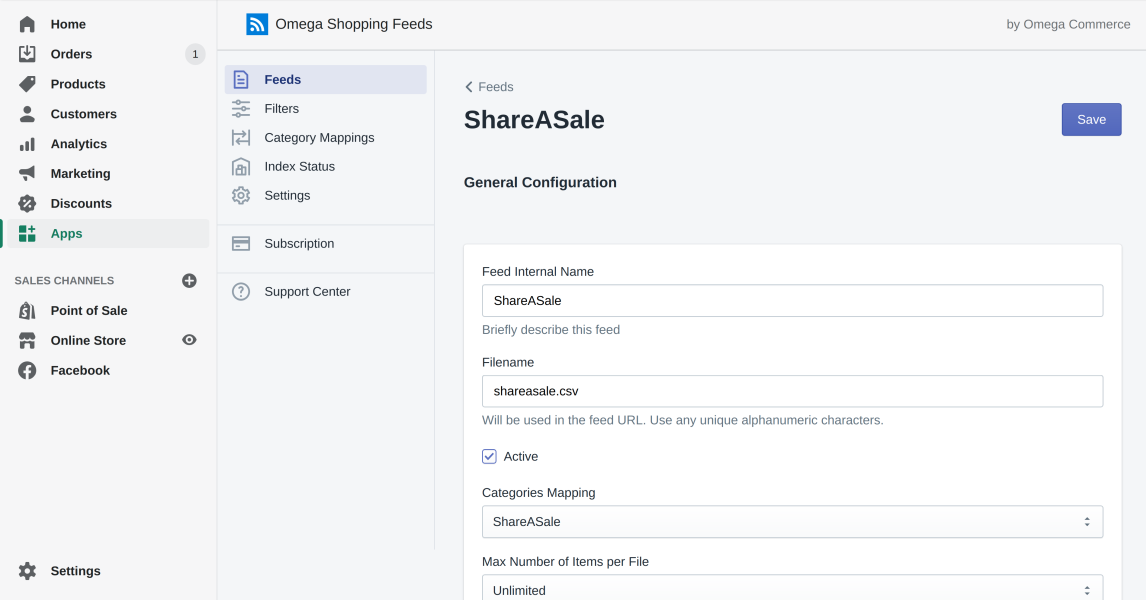
Task: Click the Apps grid icon
Action: click(27, 234)
